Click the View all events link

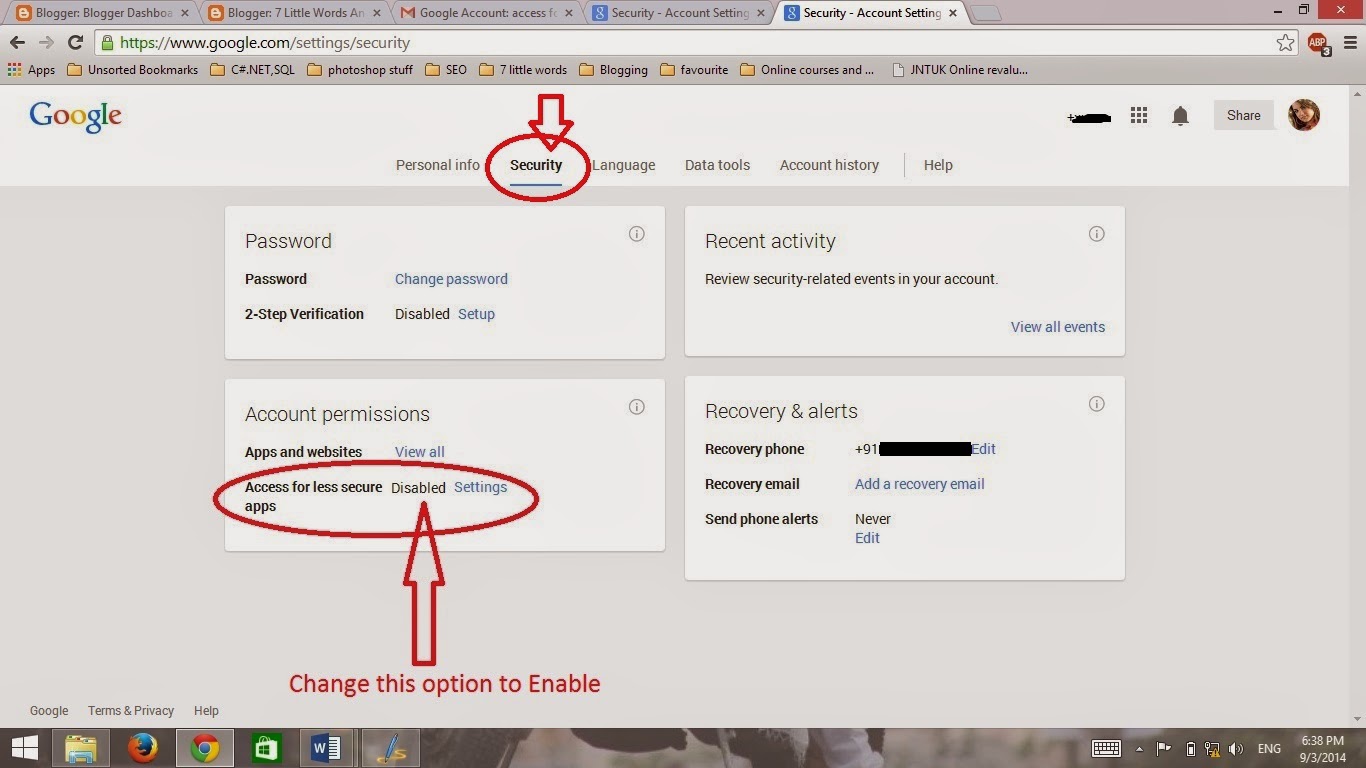click(x=1057, y=327)
